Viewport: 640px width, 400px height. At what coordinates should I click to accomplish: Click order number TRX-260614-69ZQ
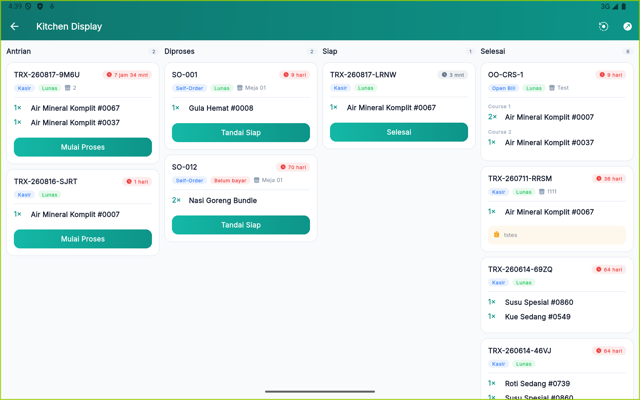[x=520, y=269]
